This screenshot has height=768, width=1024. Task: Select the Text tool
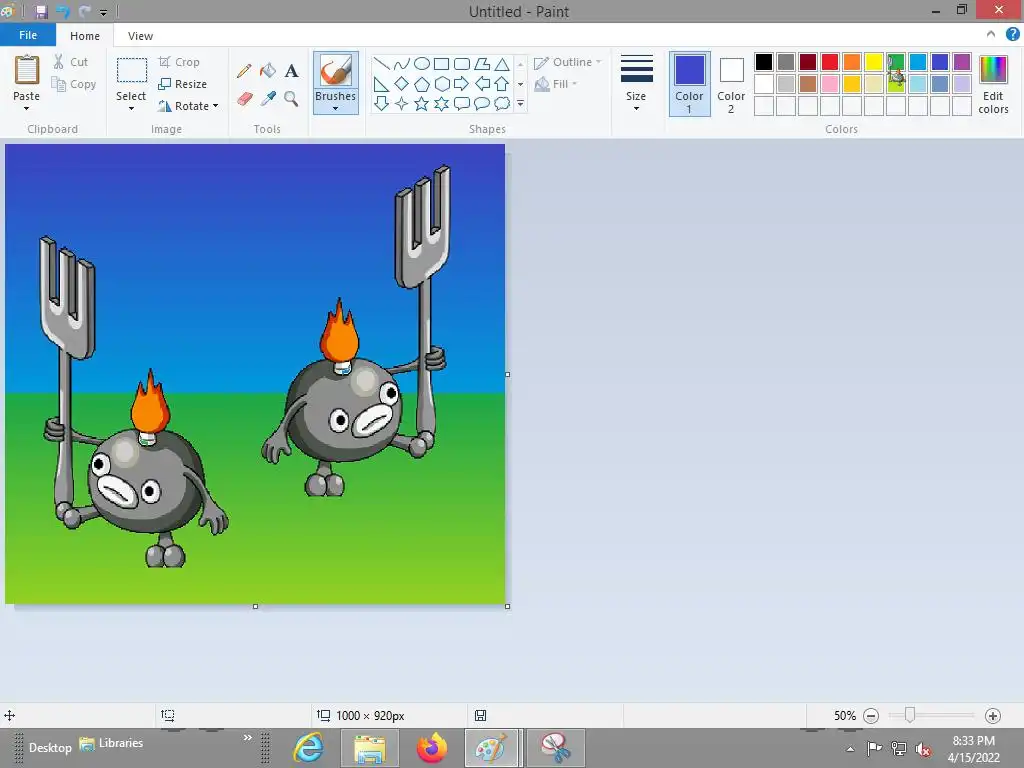(291, 71)
